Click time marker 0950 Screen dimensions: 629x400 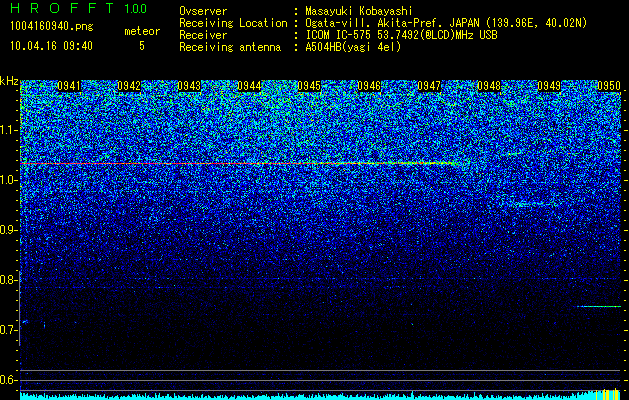609,86
